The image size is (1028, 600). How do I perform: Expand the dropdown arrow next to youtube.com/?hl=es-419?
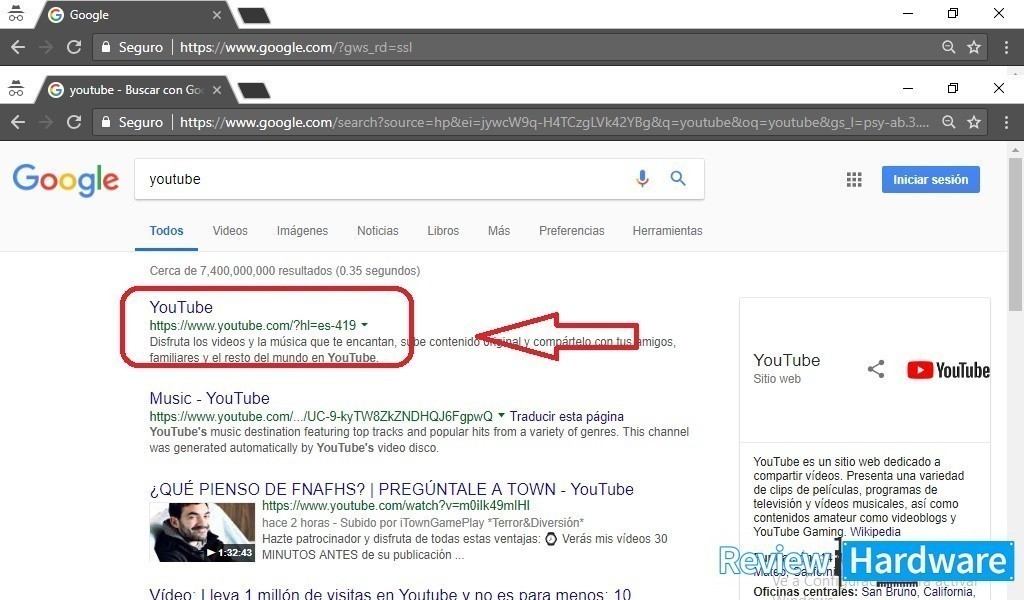pos(365,325)
